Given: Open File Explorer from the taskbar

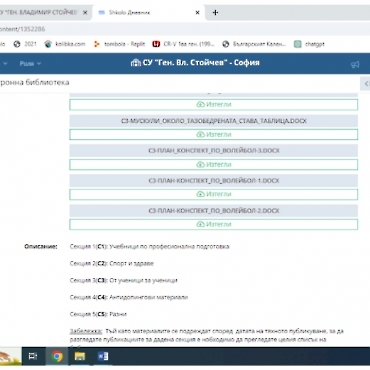Looking at the screenshot, I should pyautogui.click(x=80, y=356).
